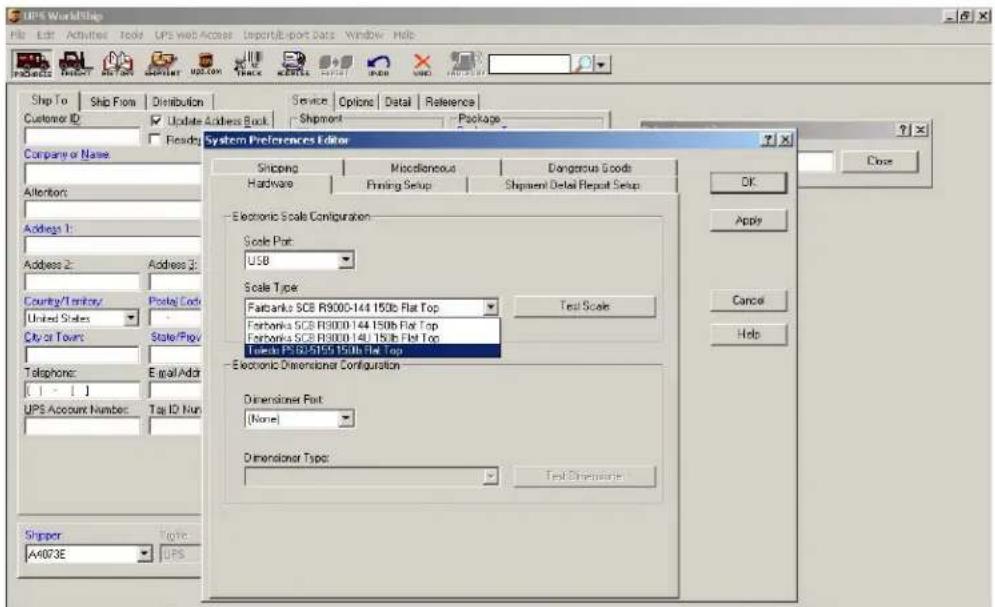This screenshot has height=607, width=995.
Task: Select the Ship To tab
Action: click(x=49, y=100)
